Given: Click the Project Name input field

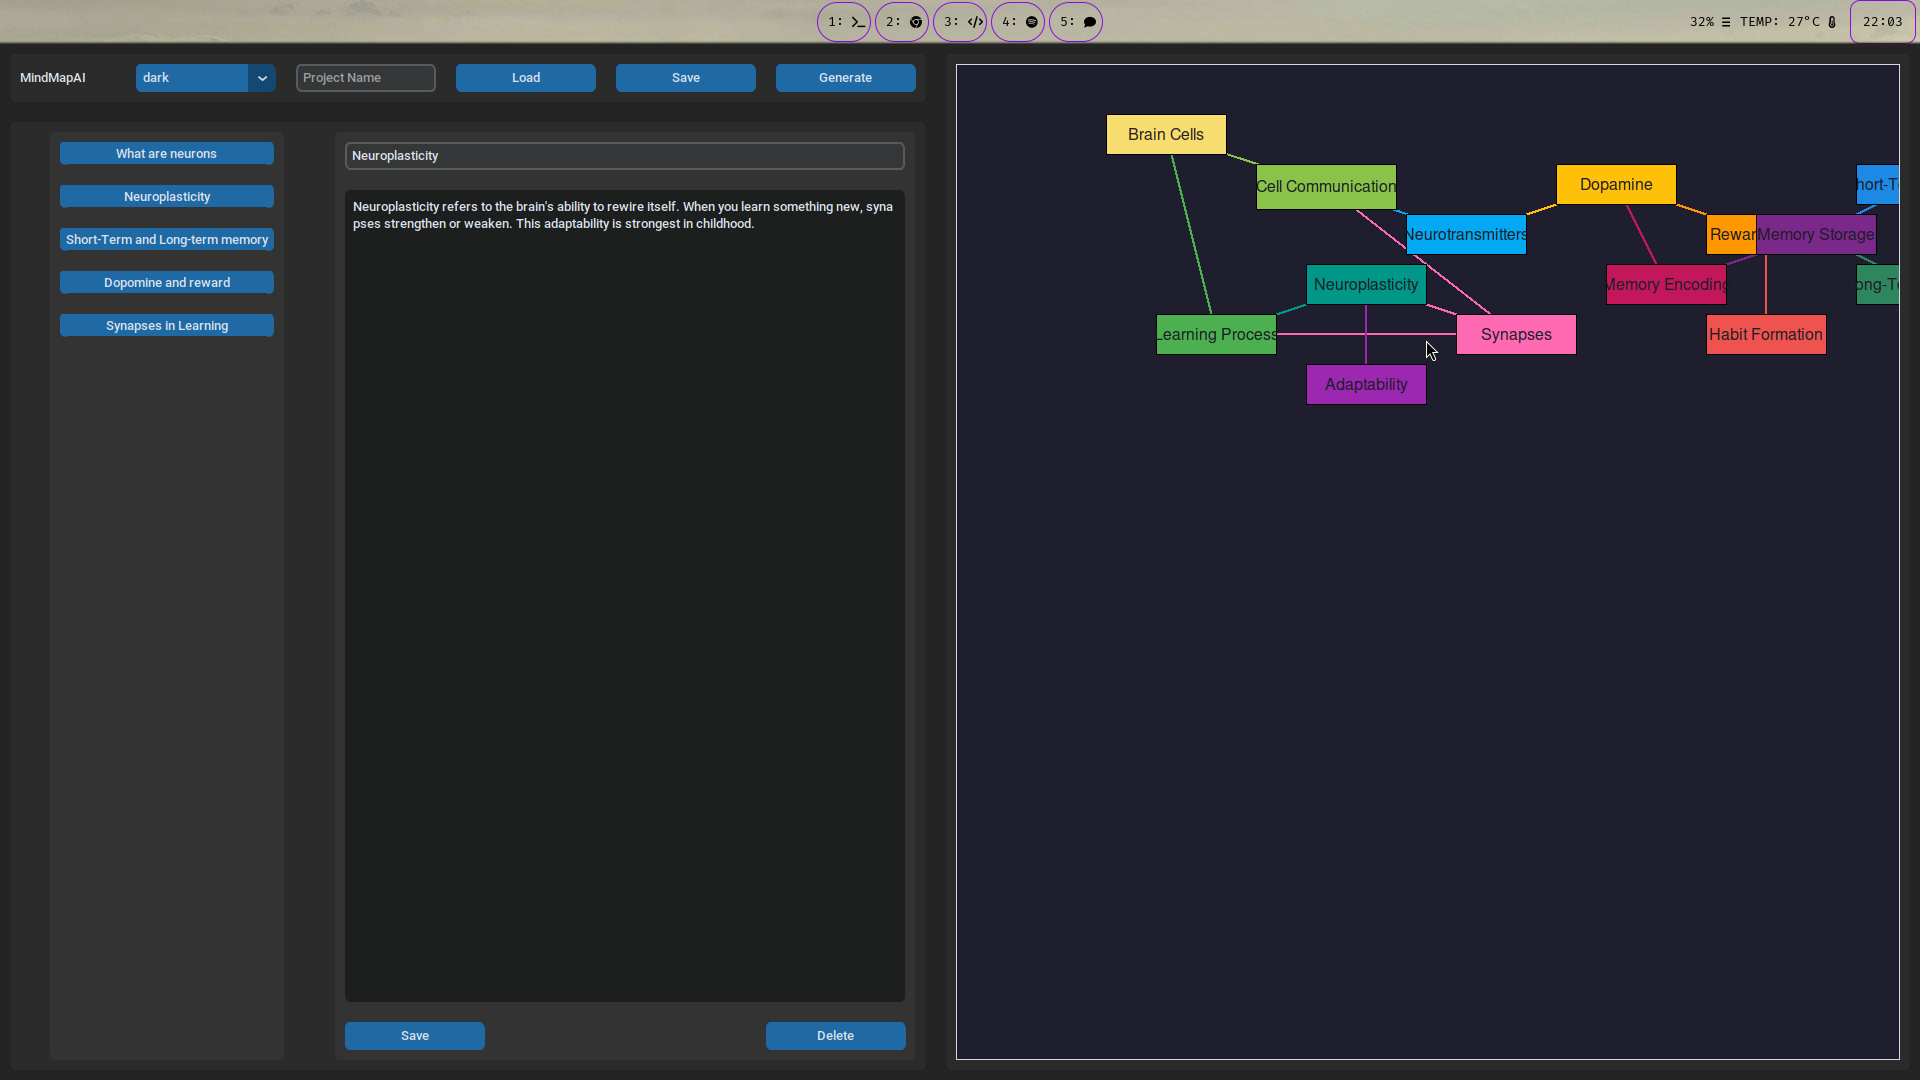Looking at the screenshot, I should click(366, 78).
